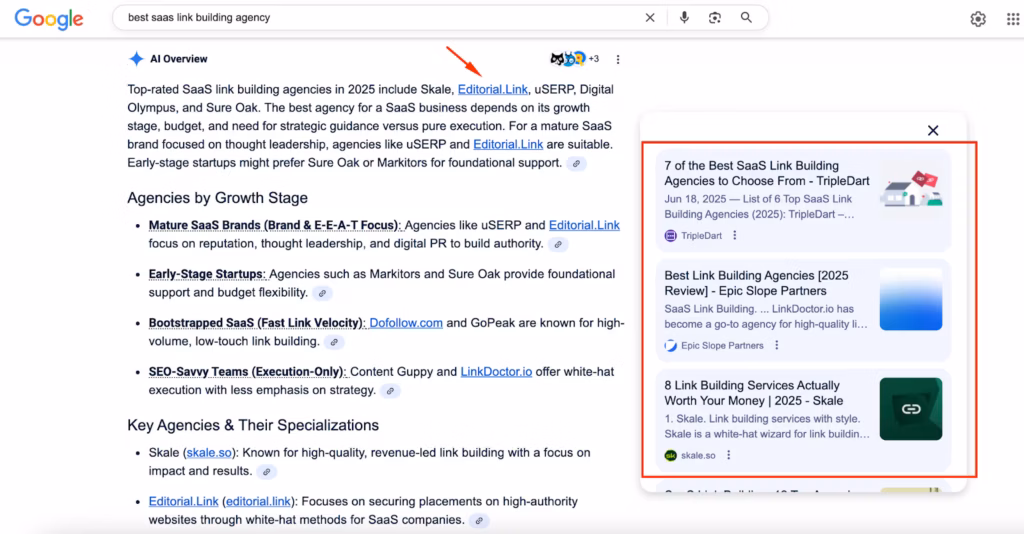
Task: Click the Dofollow.com link
Action: [405, 323]
